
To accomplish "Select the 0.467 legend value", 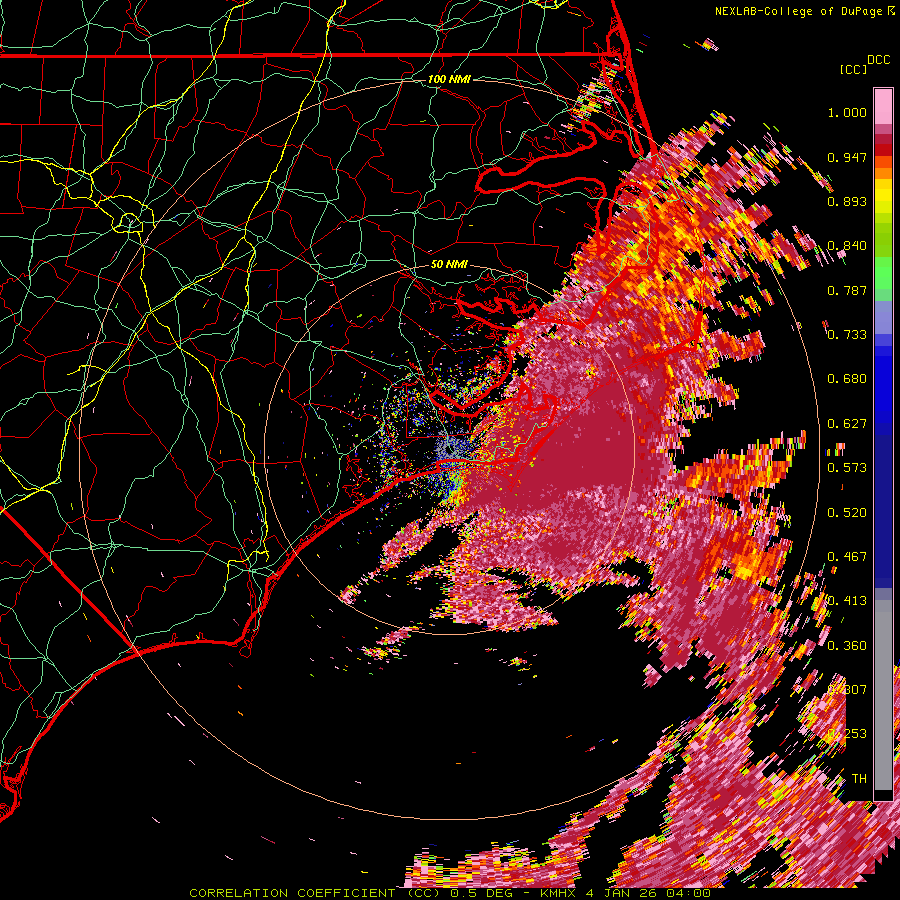I will [x=847, y=557].
